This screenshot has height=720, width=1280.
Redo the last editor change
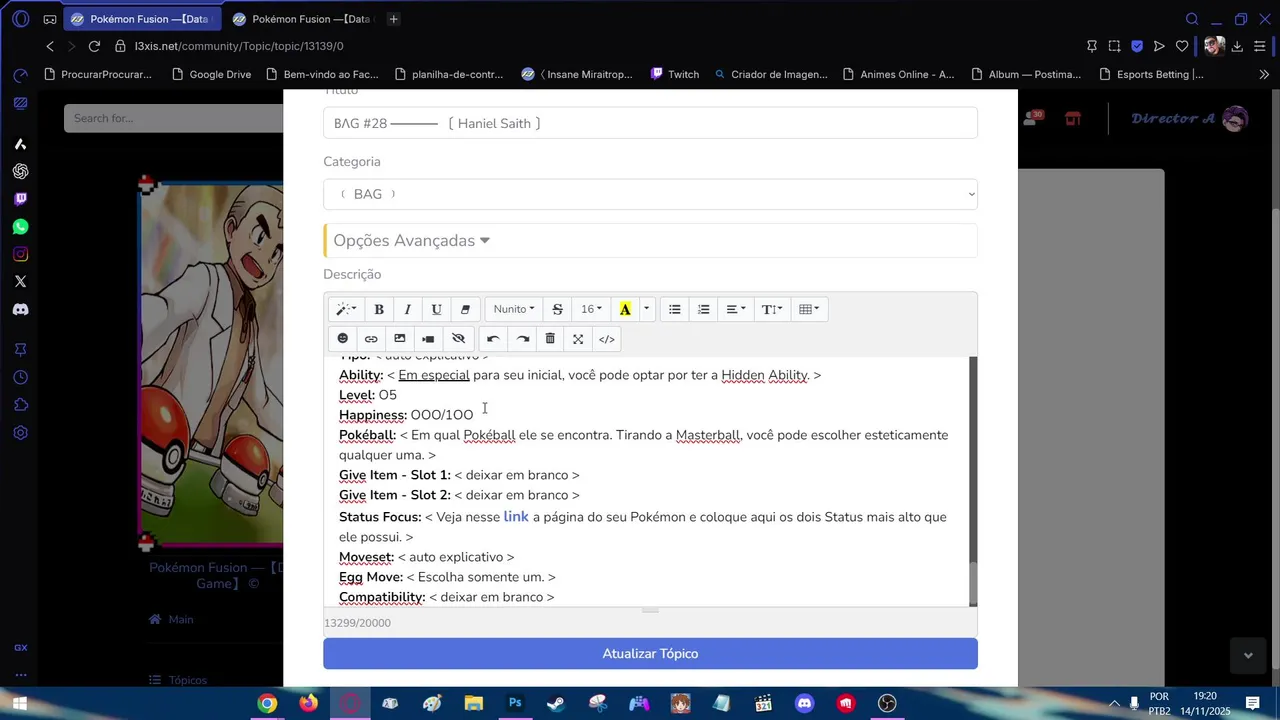click(x=522, y=339)
